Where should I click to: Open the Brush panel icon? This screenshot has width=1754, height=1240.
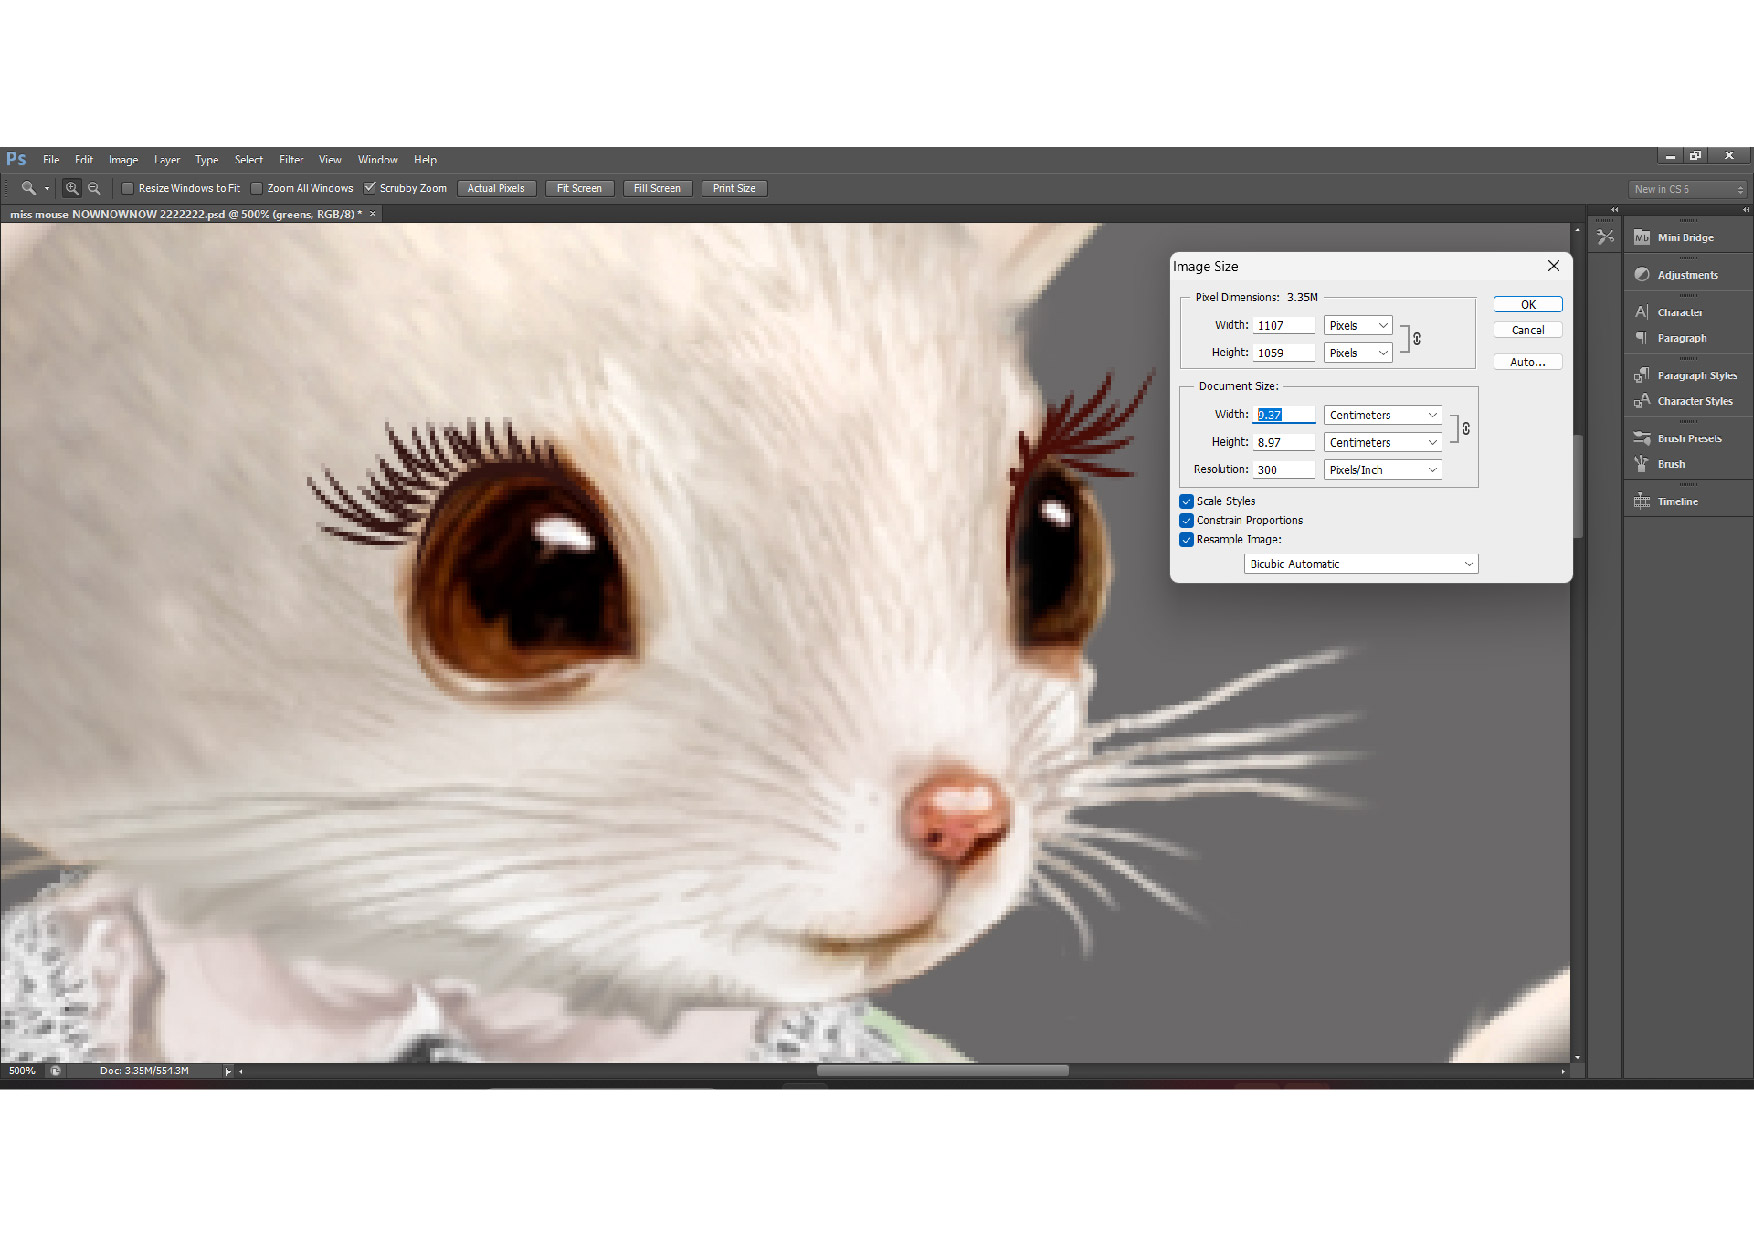(x=1642, y=464)
